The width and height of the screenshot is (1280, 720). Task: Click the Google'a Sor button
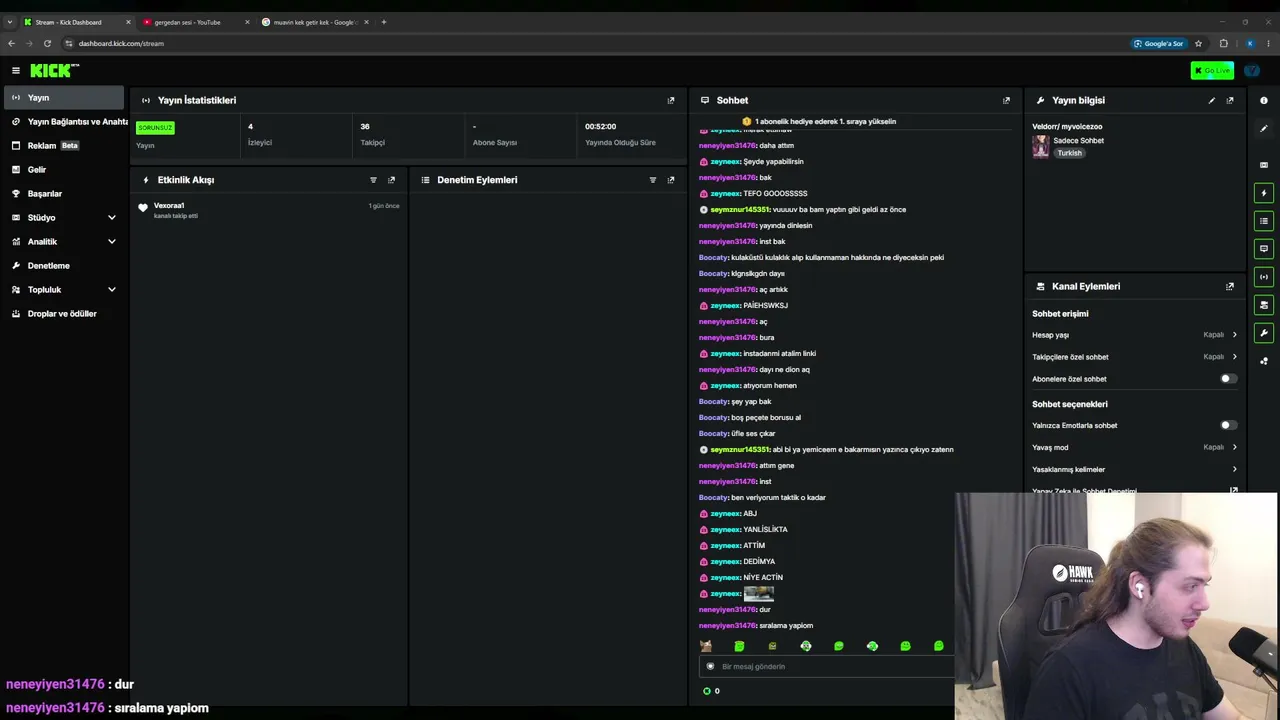pyautogui.click(x=1159, y=43)
